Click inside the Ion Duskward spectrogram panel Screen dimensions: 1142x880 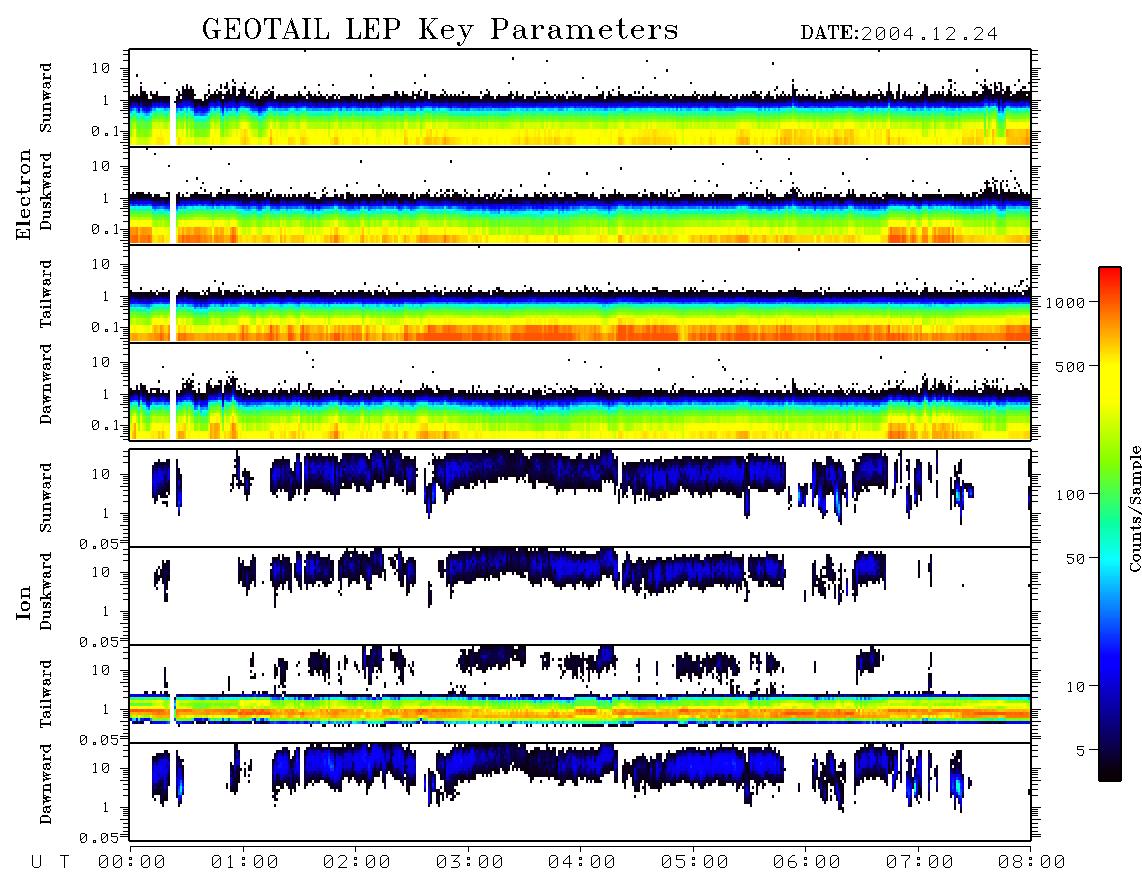580,596
